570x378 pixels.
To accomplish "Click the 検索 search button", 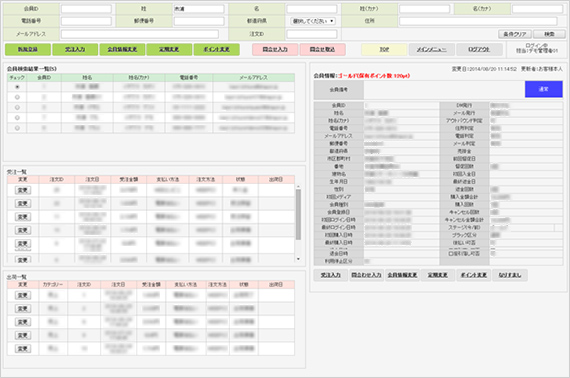I will pyautogui.click(x=549, y=34).
